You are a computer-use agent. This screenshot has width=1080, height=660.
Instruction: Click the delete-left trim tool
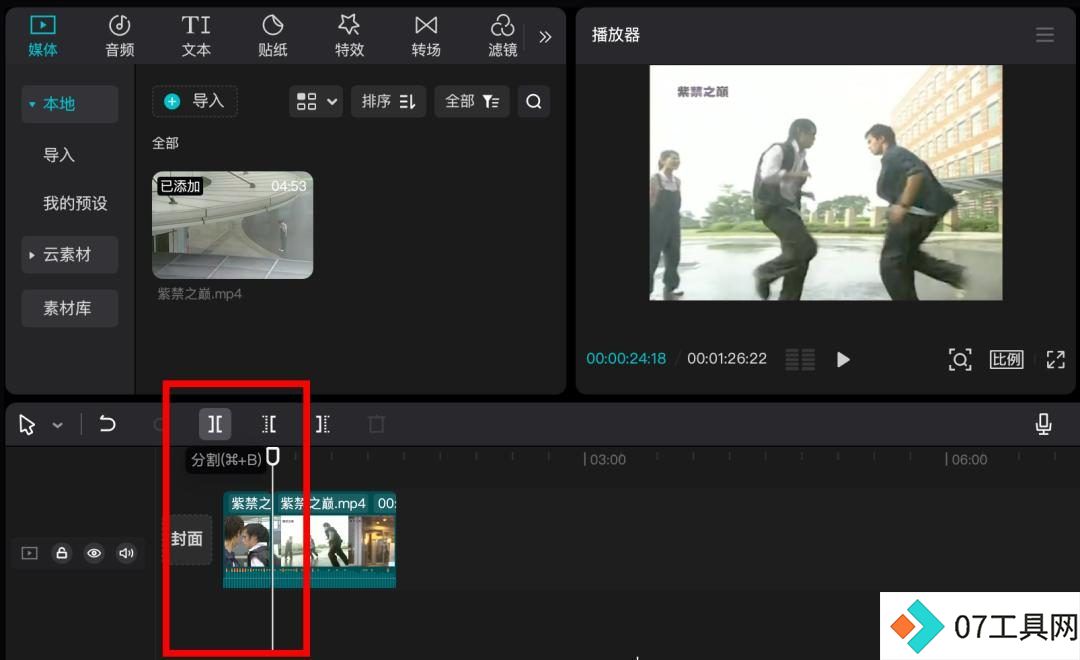pyautogui.click(x=269, y=424)
